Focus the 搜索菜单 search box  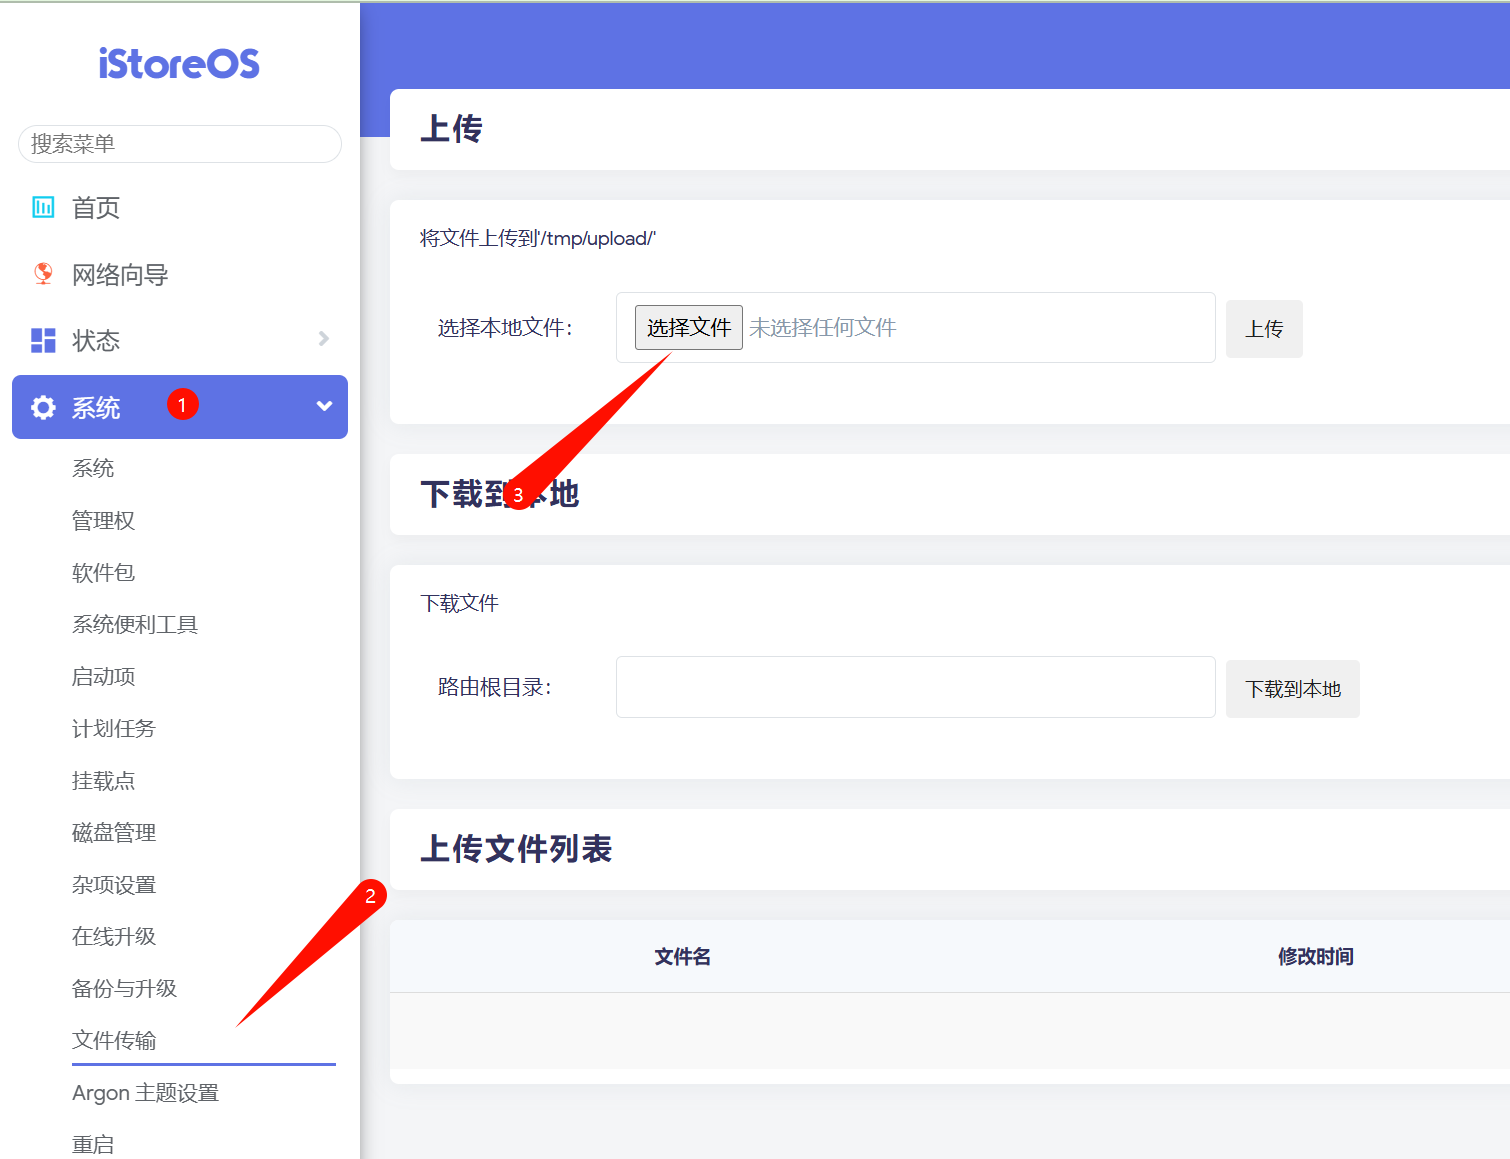click(x=180, y=144)
